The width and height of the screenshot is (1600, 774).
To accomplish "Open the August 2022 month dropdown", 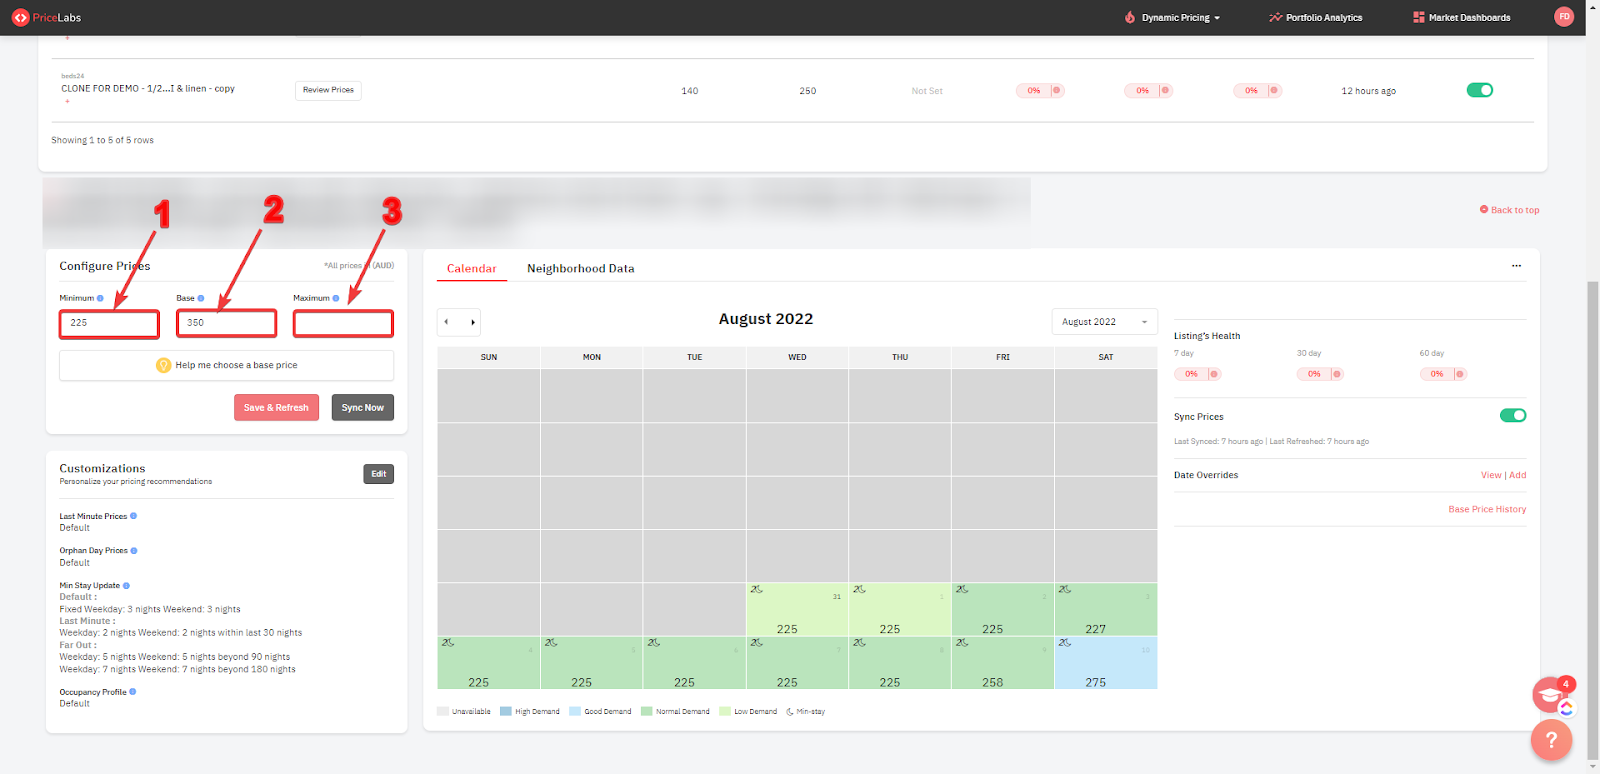I will pyautogui.click(x=1104, y=322).
